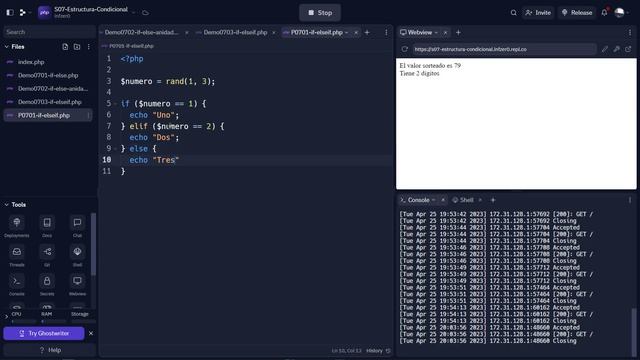The height and width of the screenshot is (360, 640).
Task: Open the Console tab dropdown arrow
Action: pos(433,200)
